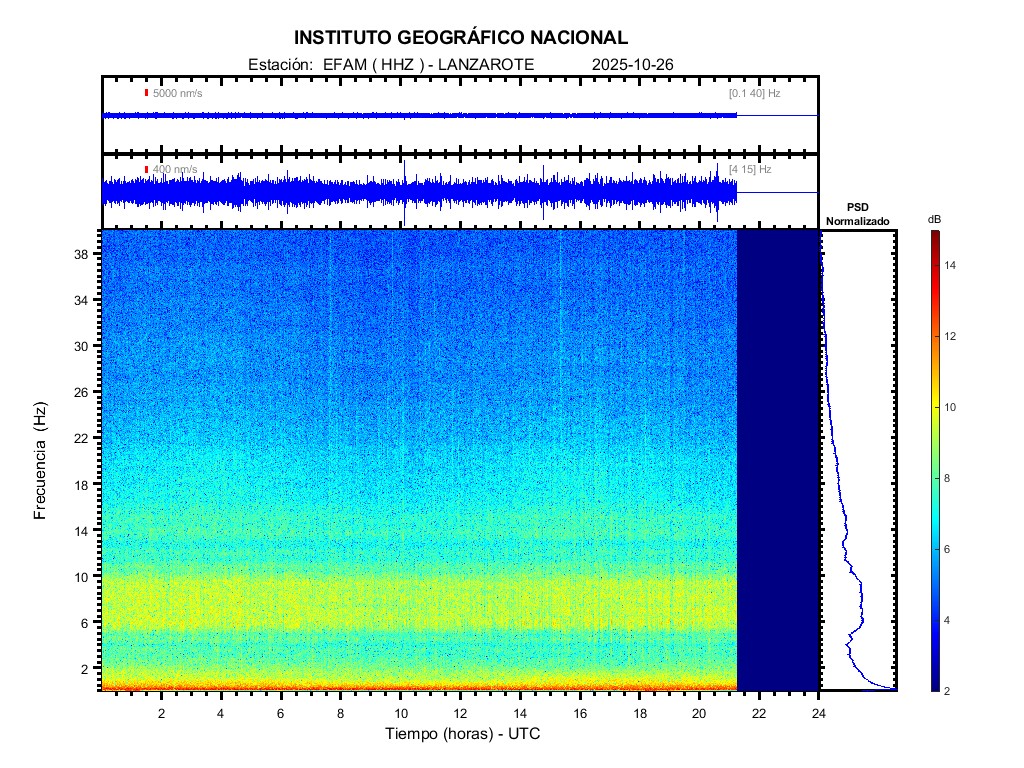Click the PSD Normalizado heading
The width and height of the screenshot is (1024, 768).
pyautogui.click(x=857, y=215)
